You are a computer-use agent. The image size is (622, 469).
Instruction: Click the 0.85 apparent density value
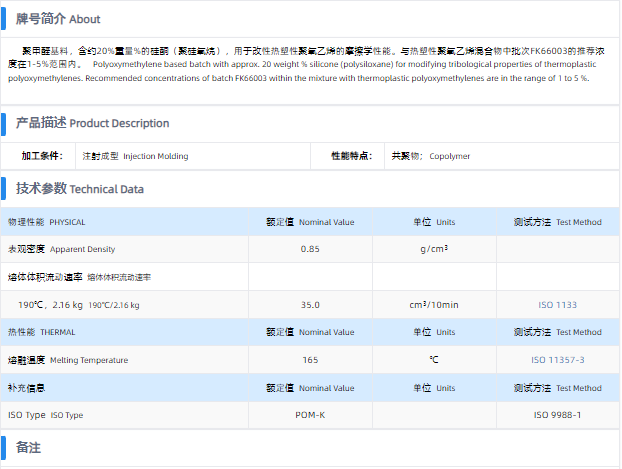[310, 249]
